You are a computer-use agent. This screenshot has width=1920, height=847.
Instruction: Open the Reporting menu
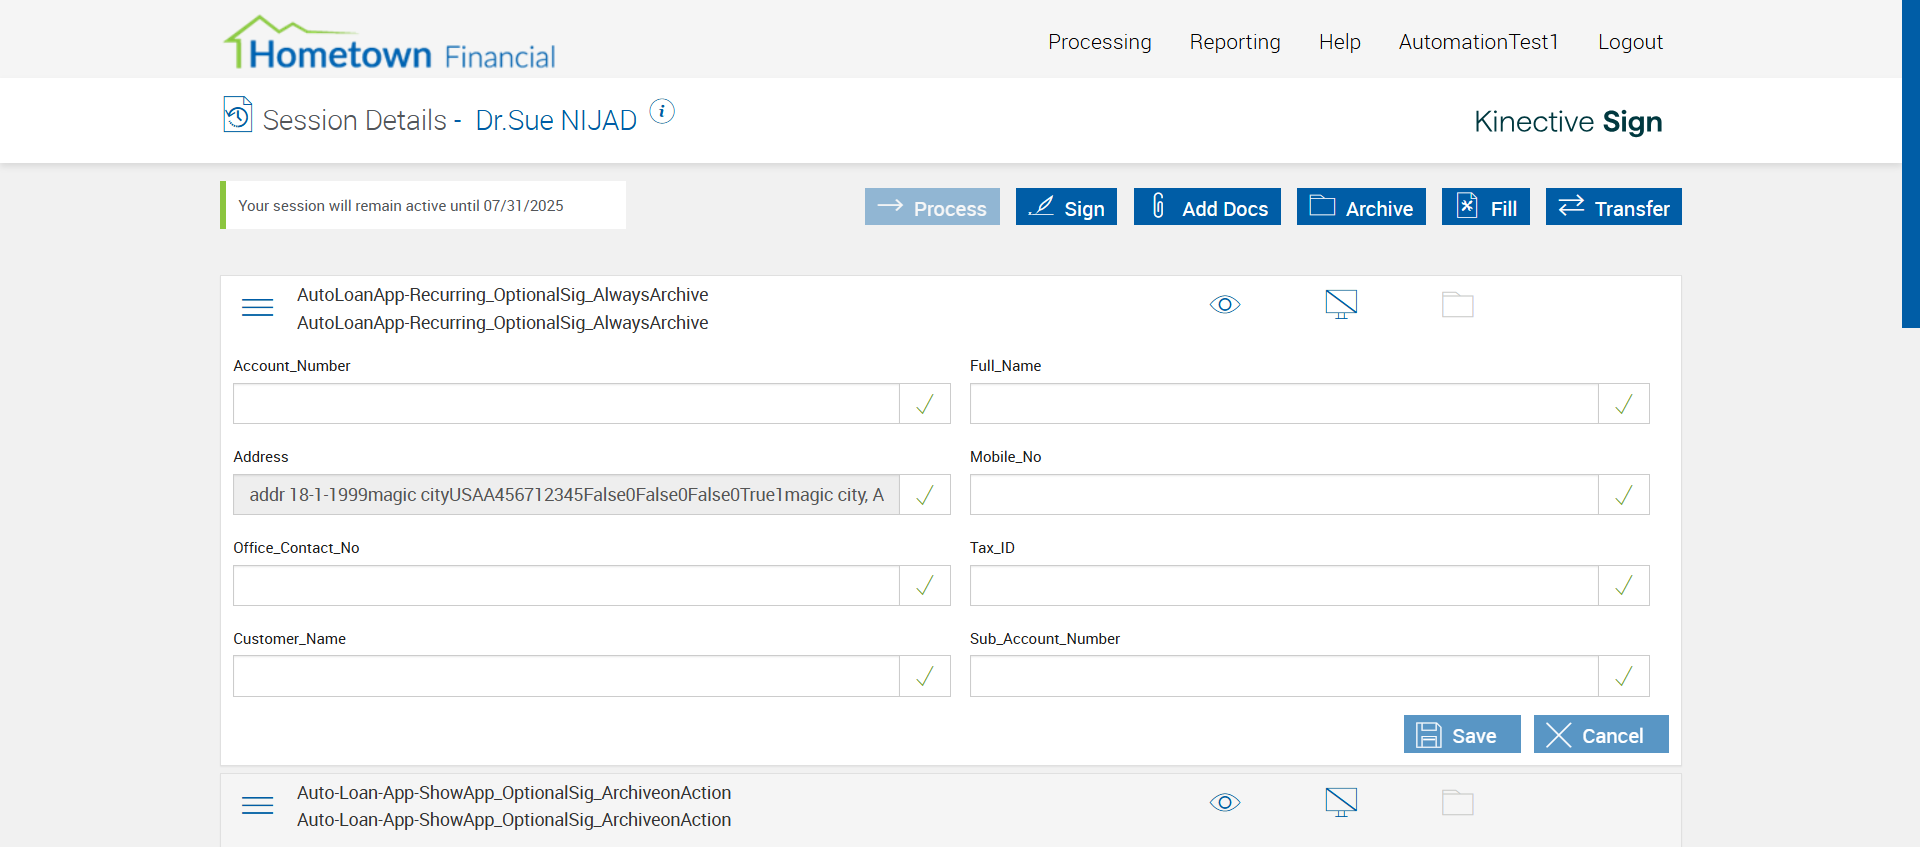(x=1235, y=42)
